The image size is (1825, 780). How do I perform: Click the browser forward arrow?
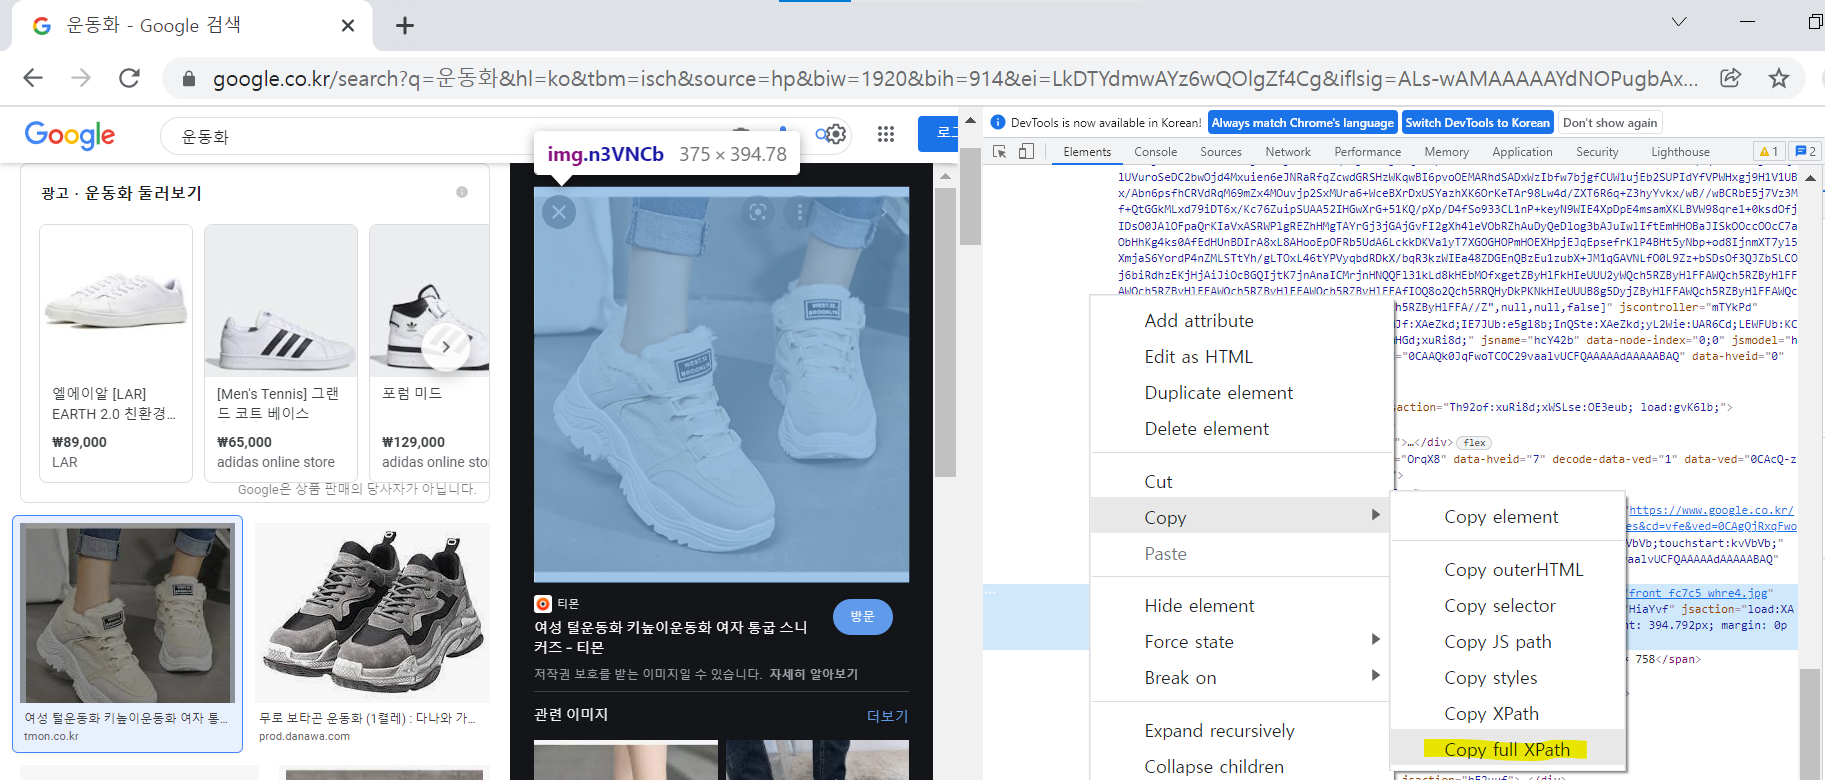81,78
